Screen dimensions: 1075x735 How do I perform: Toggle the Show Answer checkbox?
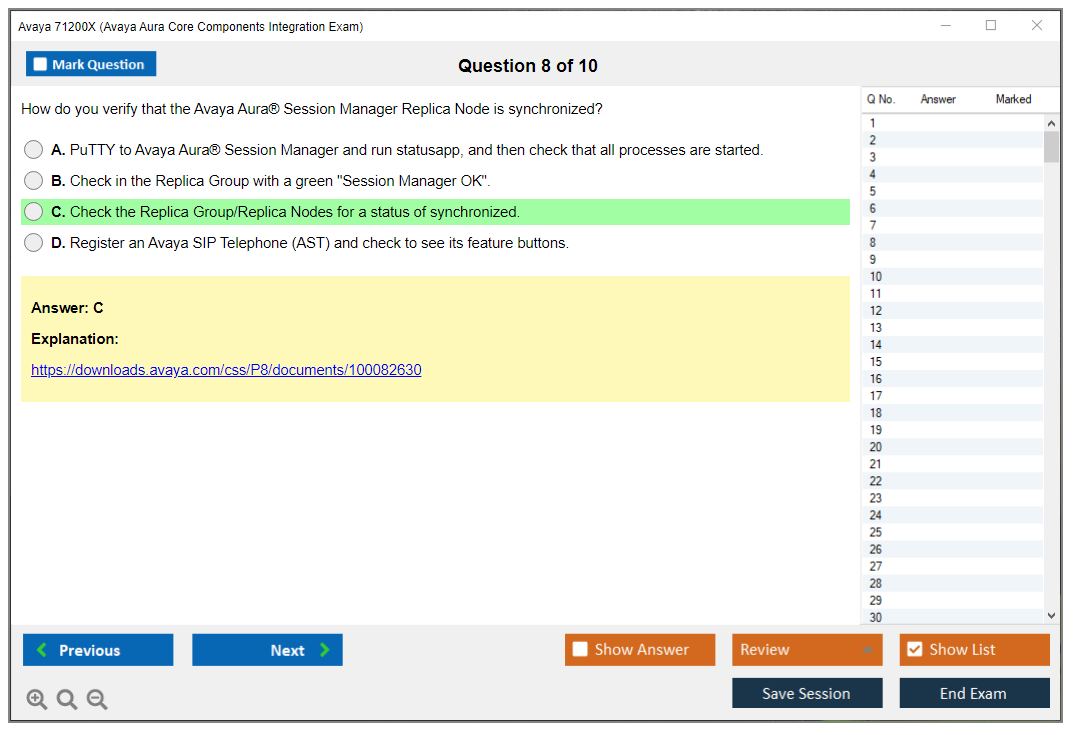pyautogui.click(x=580, y=650)
